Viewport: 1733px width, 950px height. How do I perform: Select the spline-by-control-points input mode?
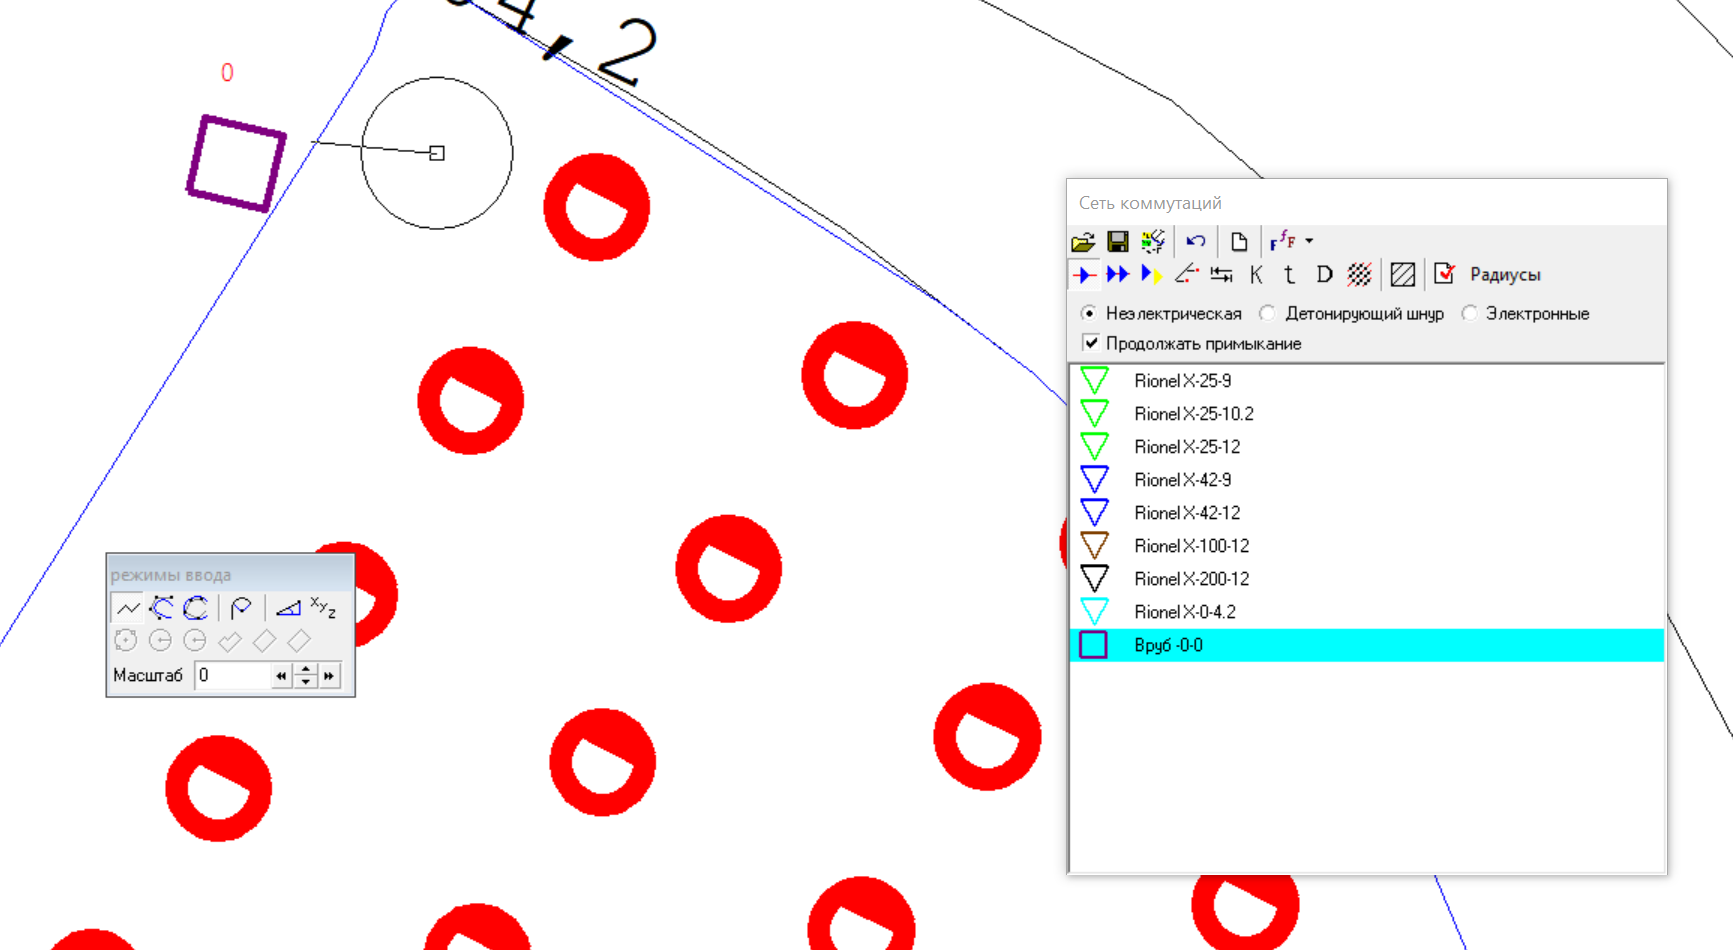162,608
